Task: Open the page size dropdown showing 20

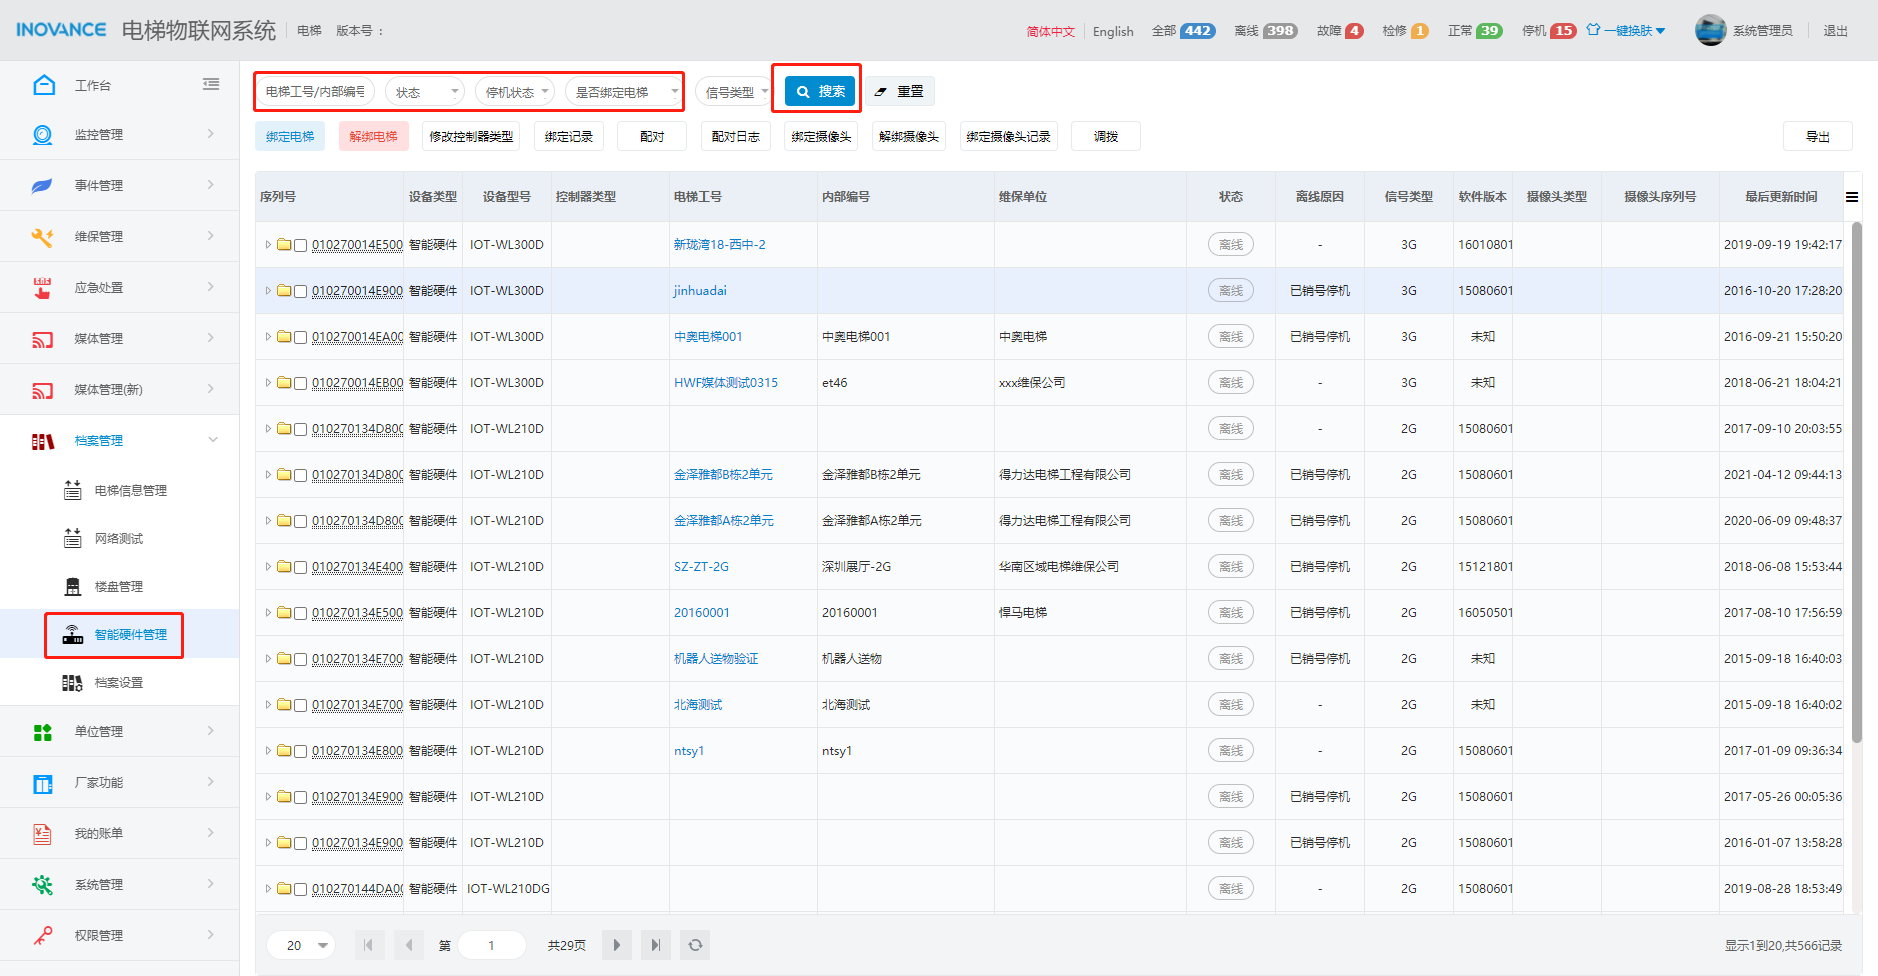Action: (x=301, y=945)
